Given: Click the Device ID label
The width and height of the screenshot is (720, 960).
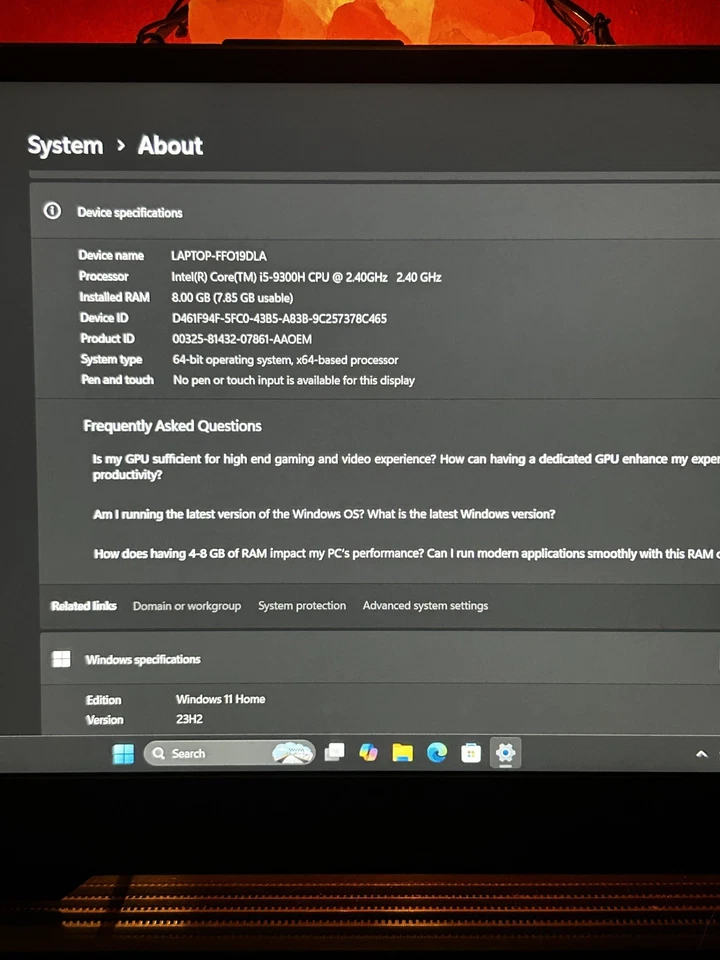Looking at the screenshot, I should [x=104, y=318].
